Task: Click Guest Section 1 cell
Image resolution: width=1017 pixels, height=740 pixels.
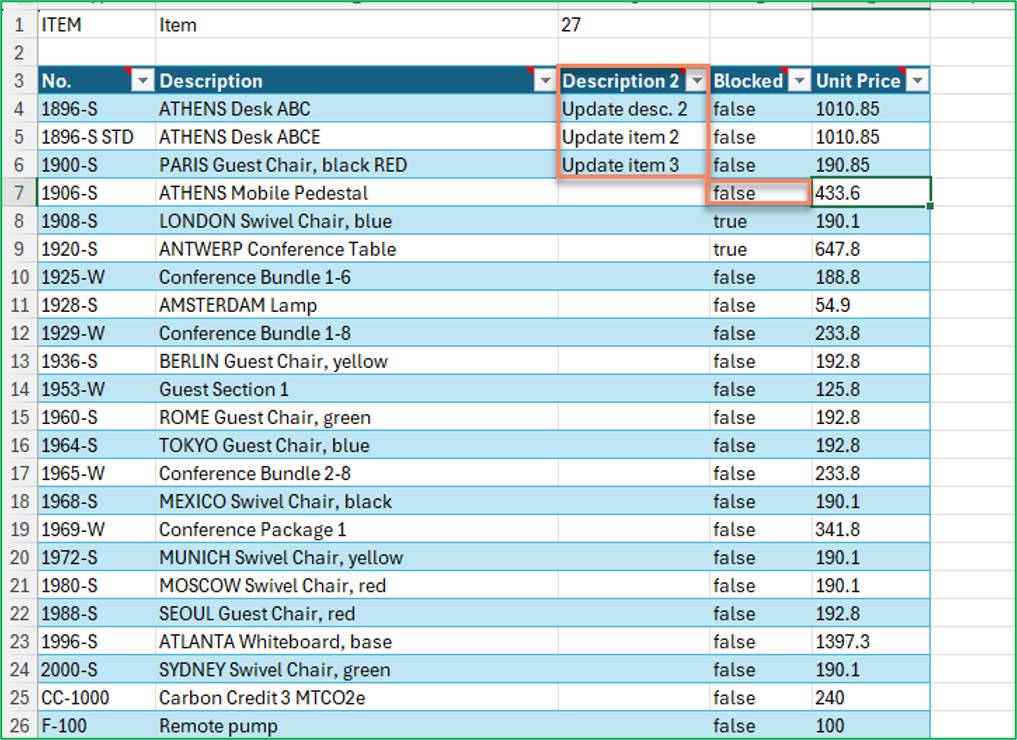Action: click(357, 389)
